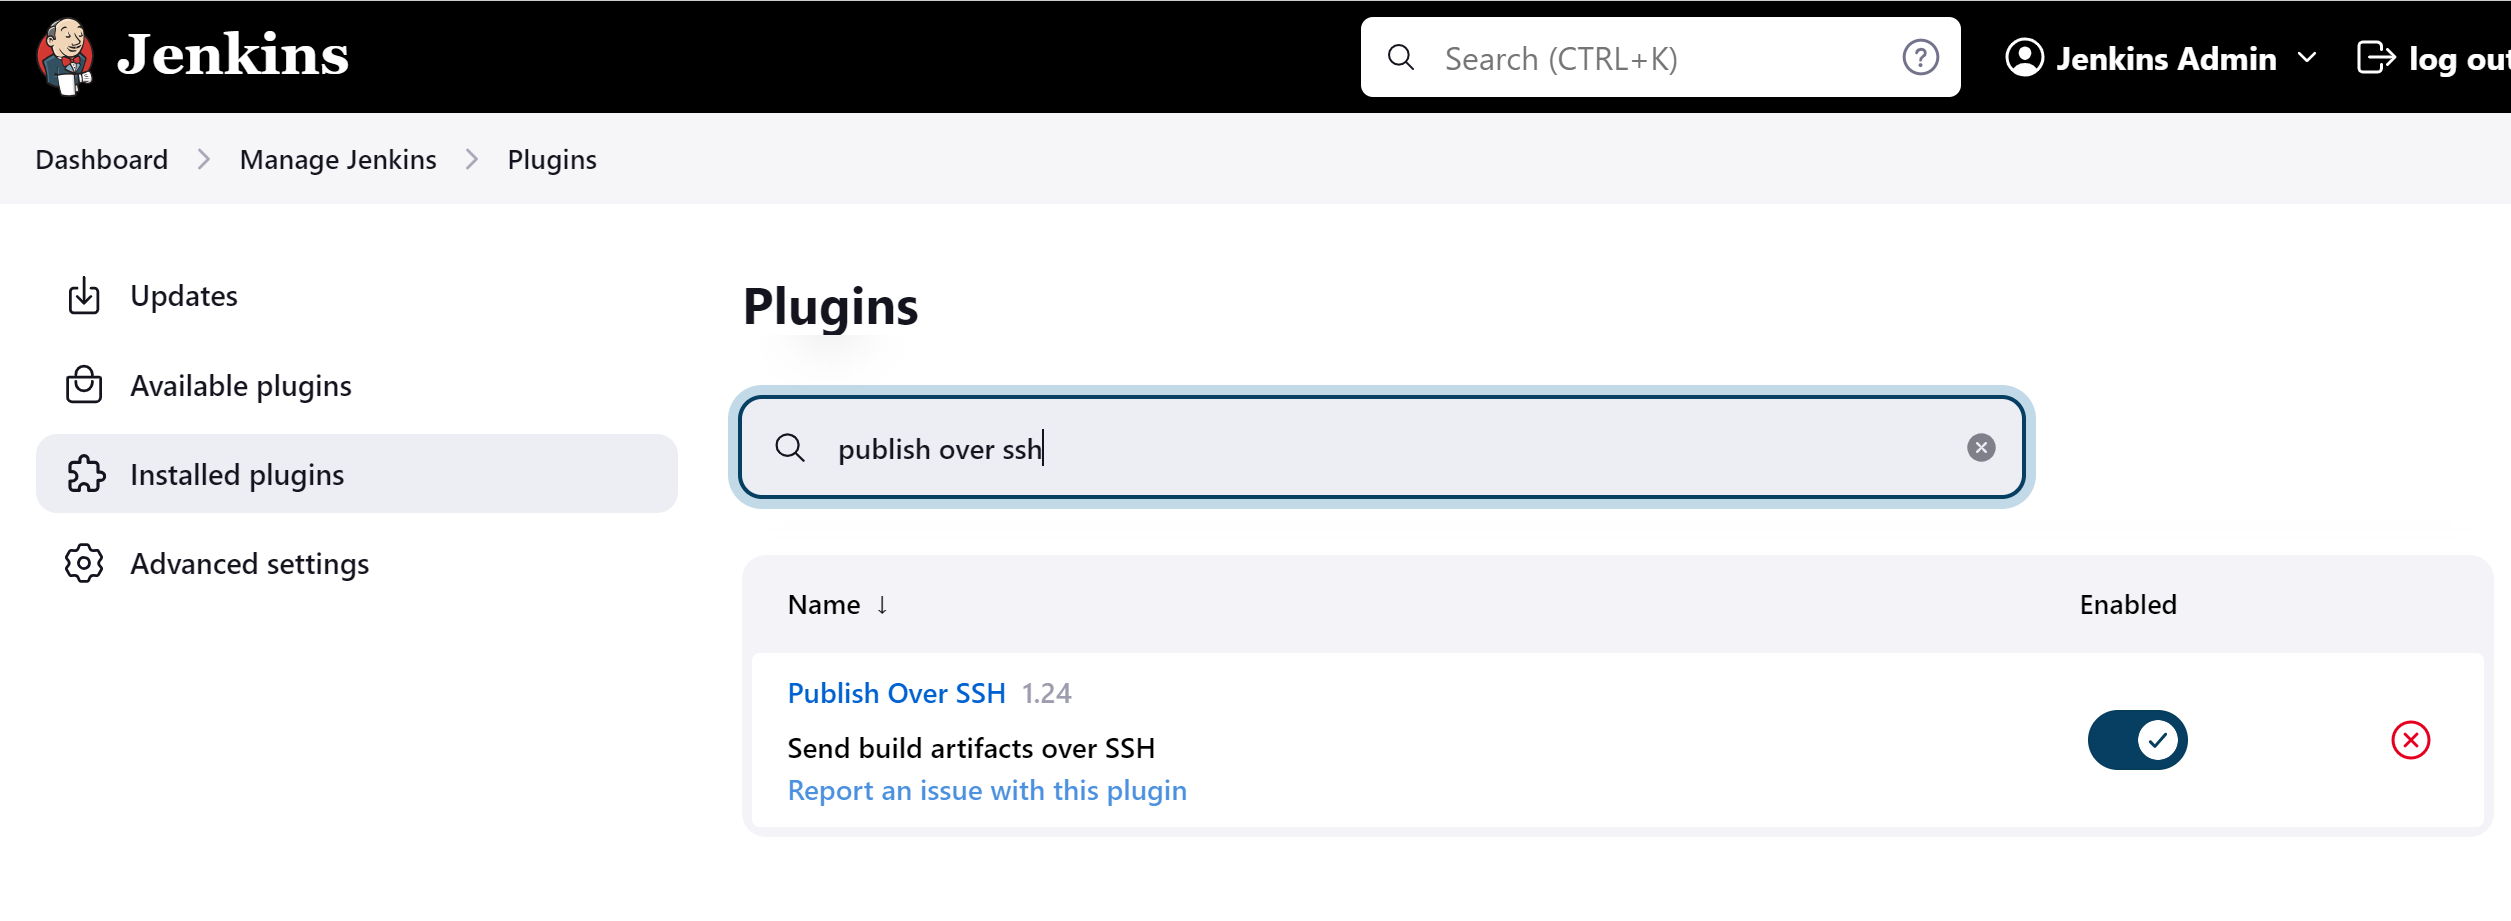
Task: Toggle the Name column sort arrow
Action: click(883, 604)
